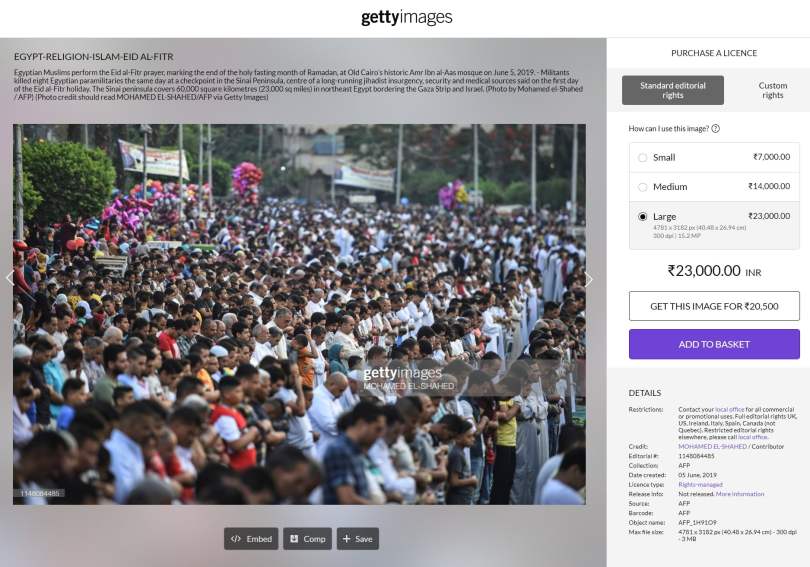Open the Rights-managed licence type link
810x567 pixels.
click(x=700, y=484)
